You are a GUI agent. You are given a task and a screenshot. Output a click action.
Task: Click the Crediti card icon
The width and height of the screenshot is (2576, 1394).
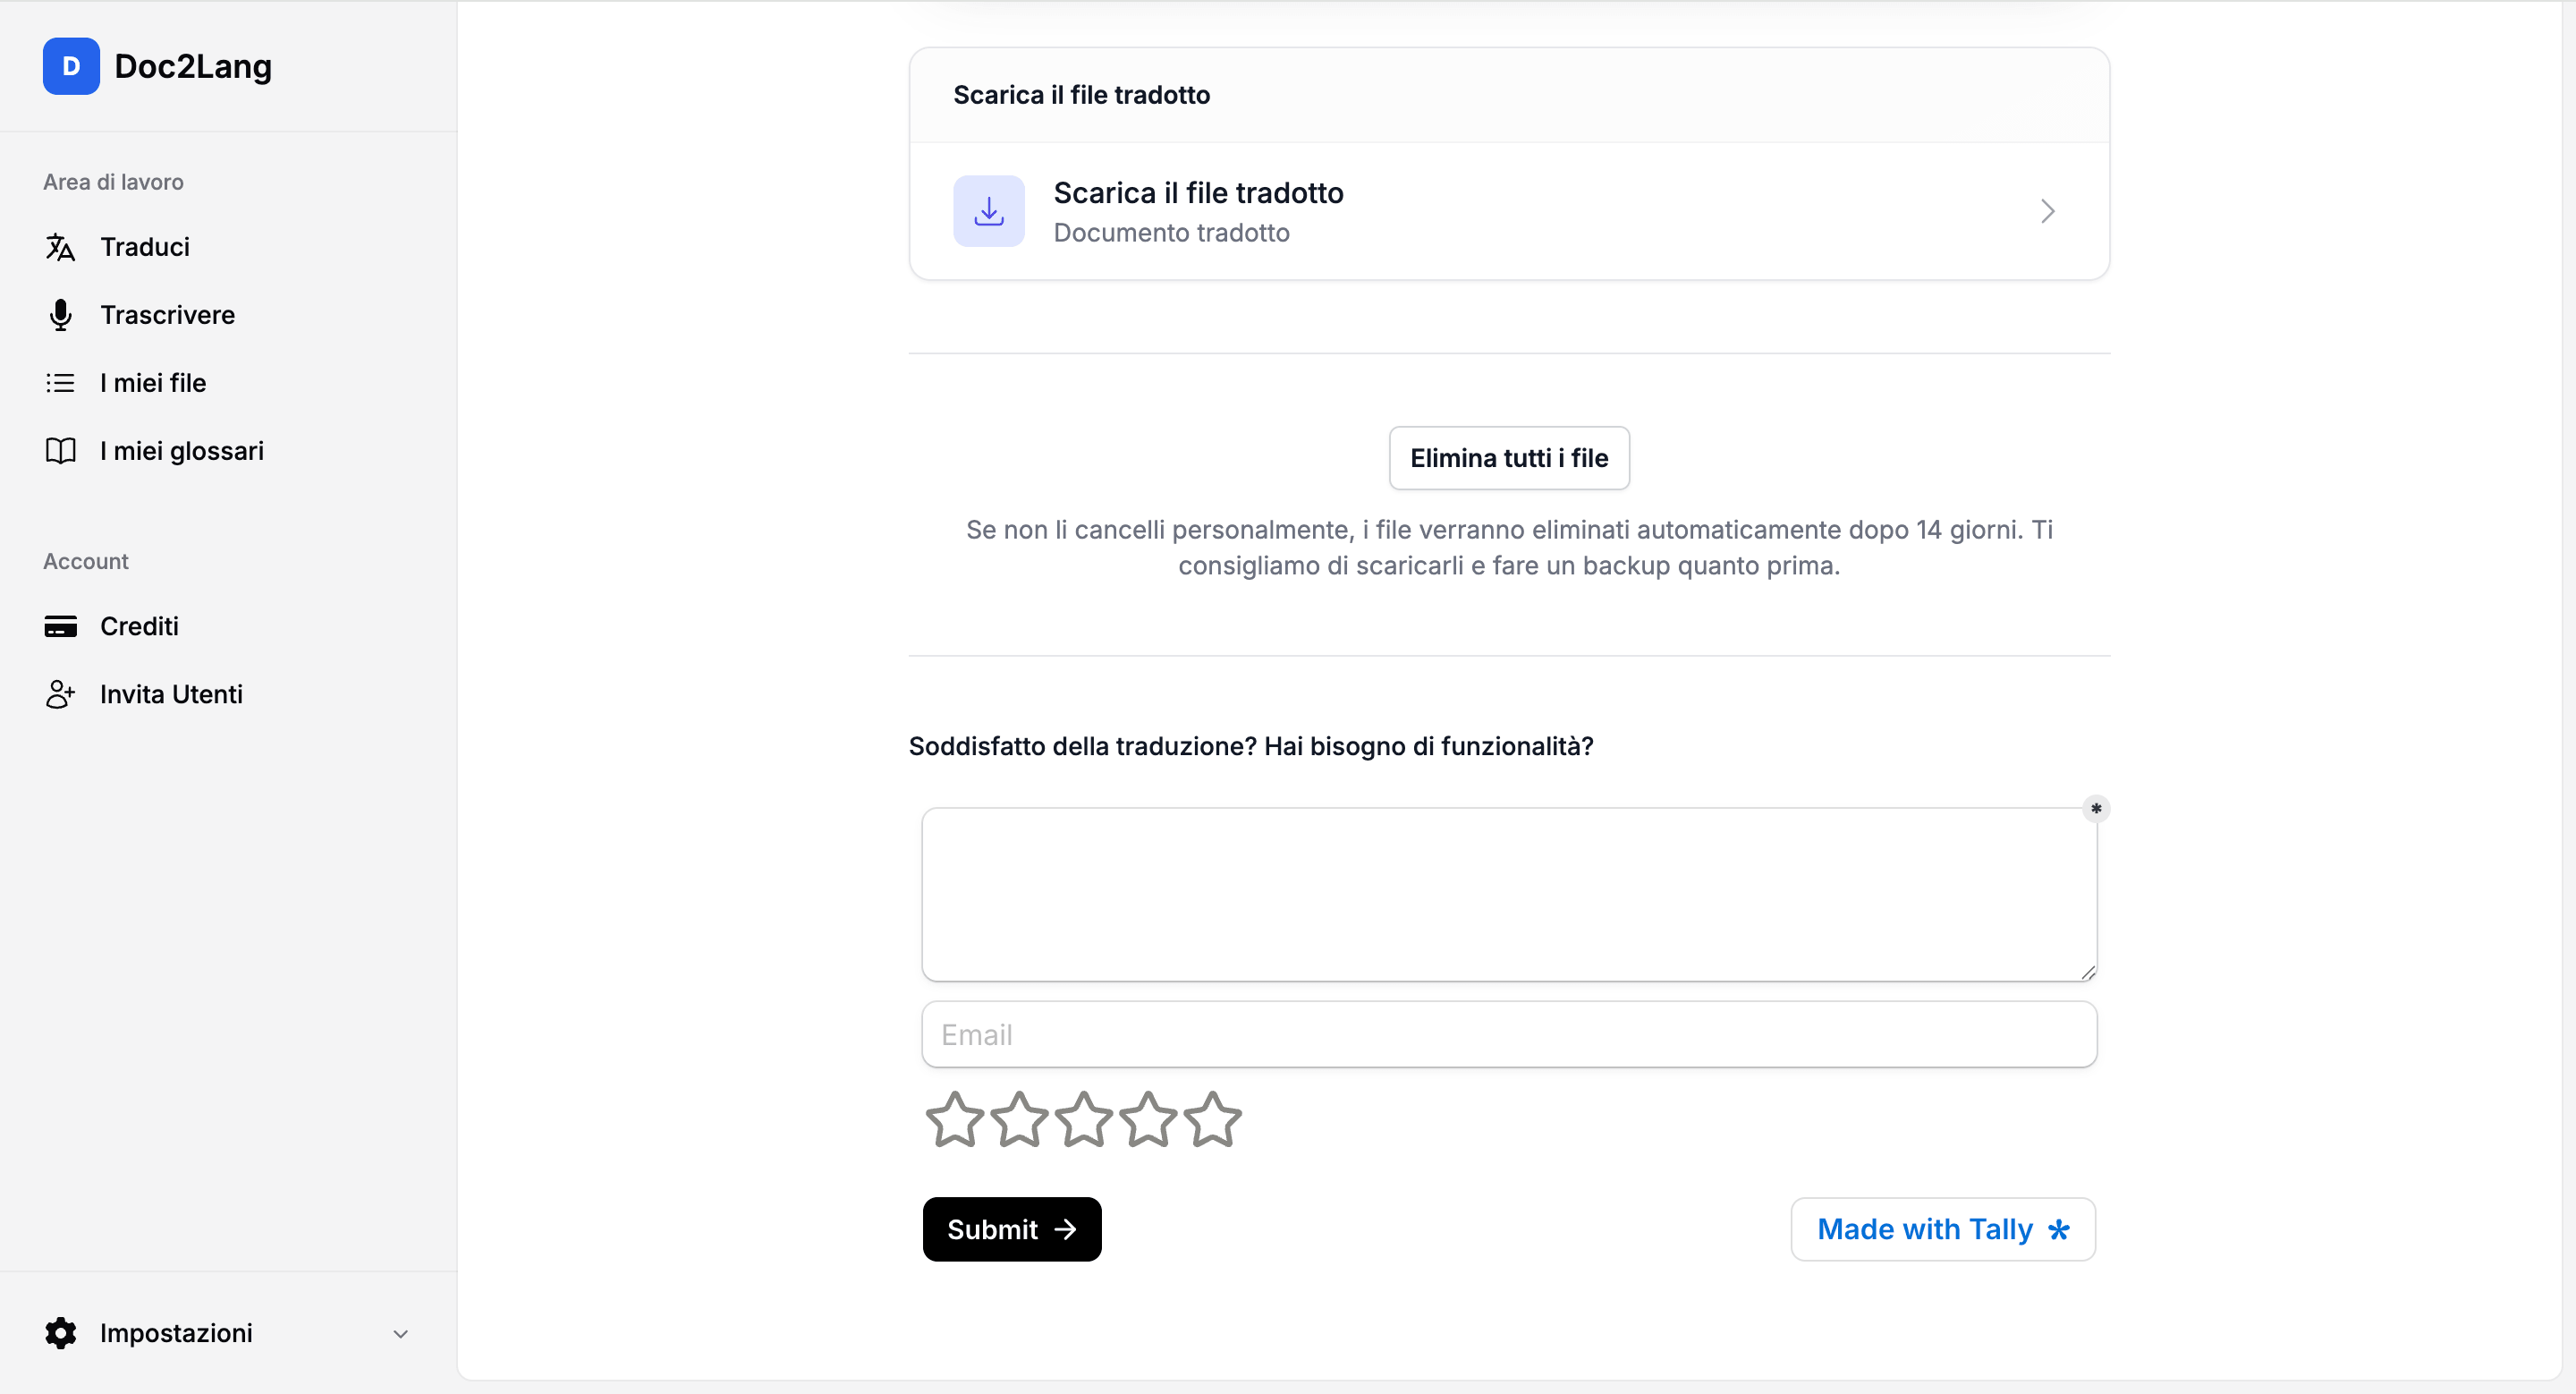click(60, 626)
